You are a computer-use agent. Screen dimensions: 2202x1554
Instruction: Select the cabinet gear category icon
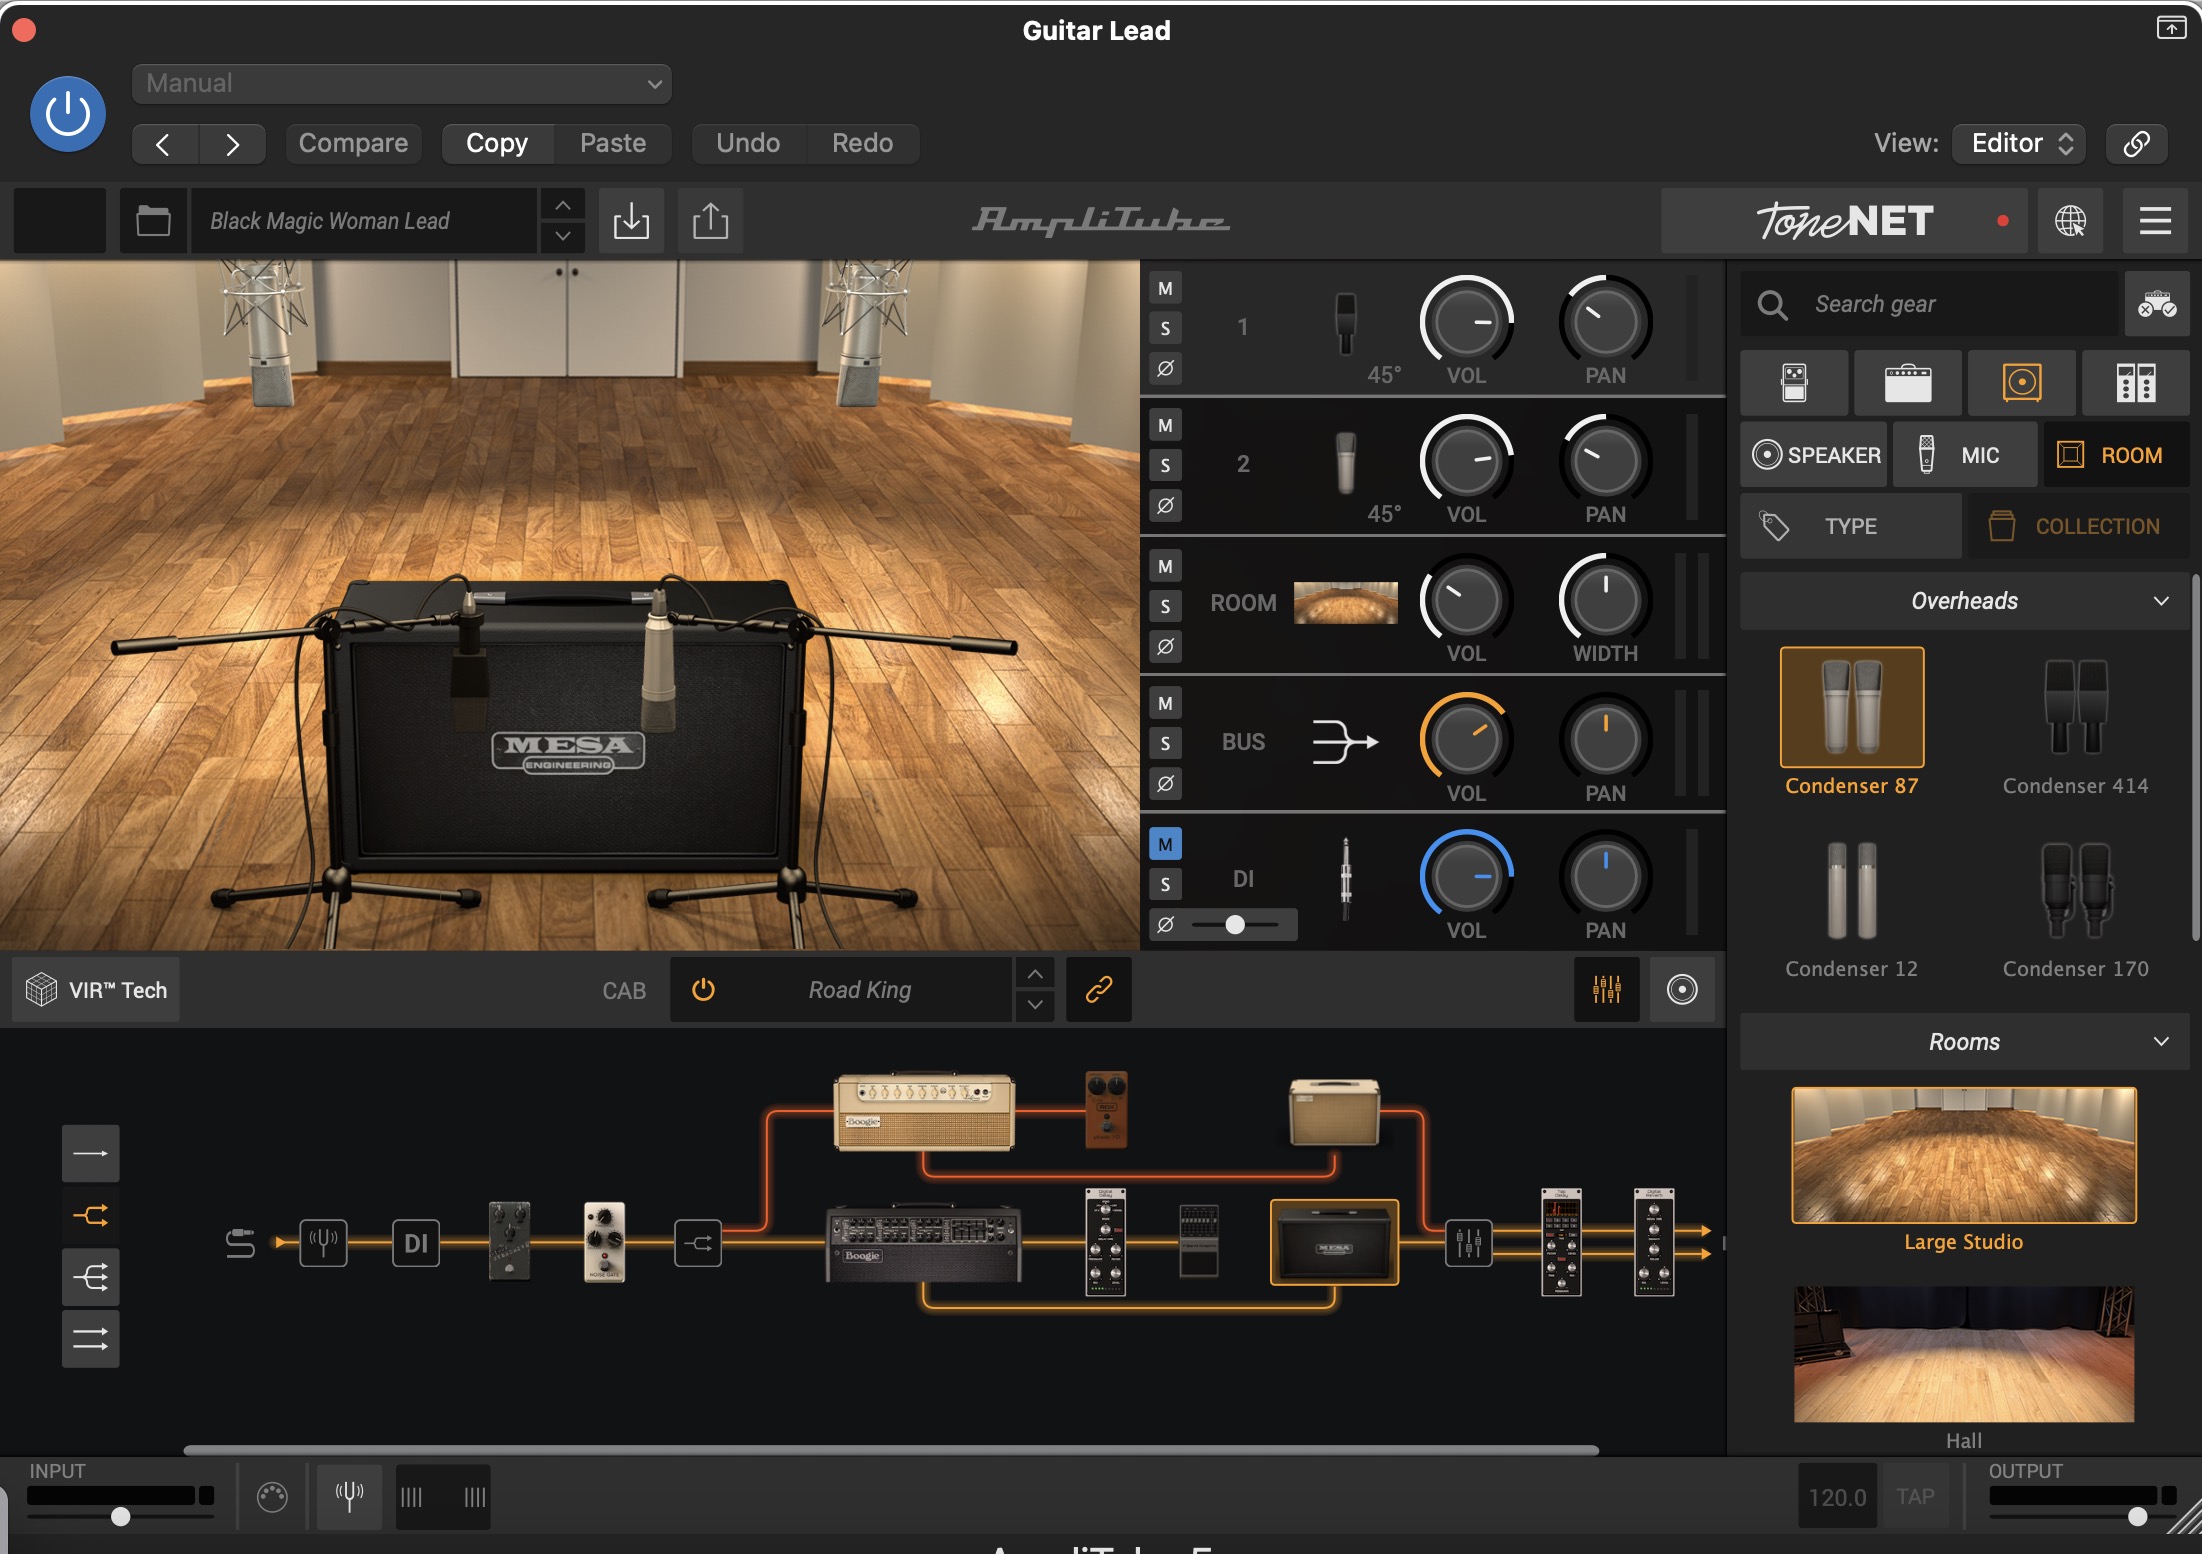coord(2022,382)
